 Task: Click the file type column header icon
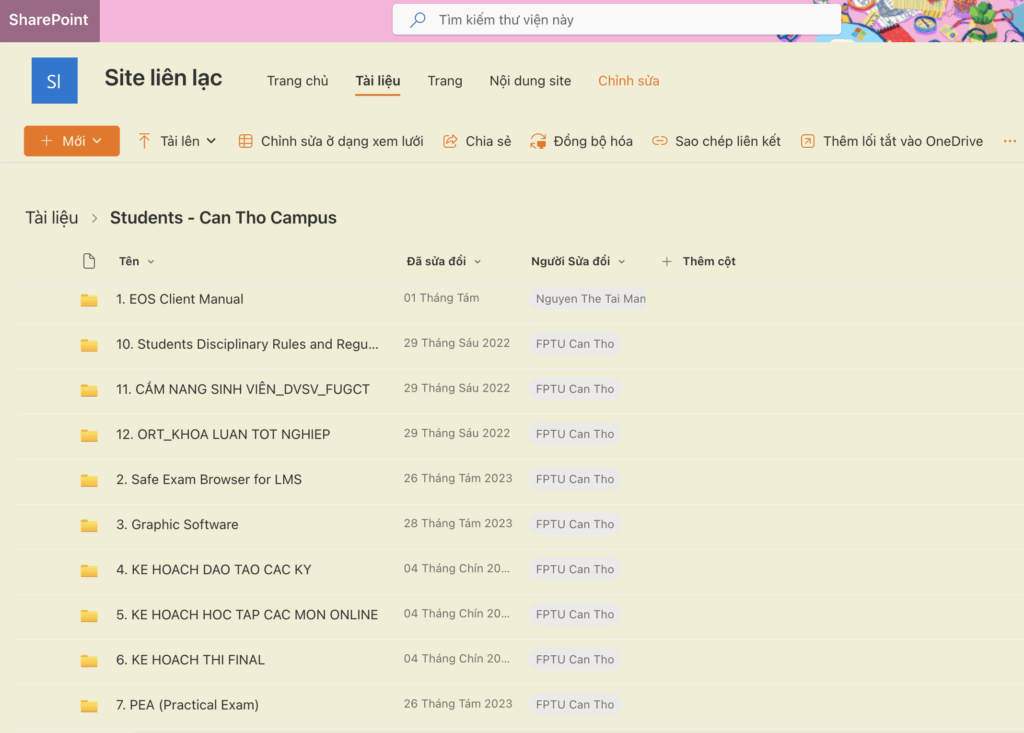click(89, 261)
